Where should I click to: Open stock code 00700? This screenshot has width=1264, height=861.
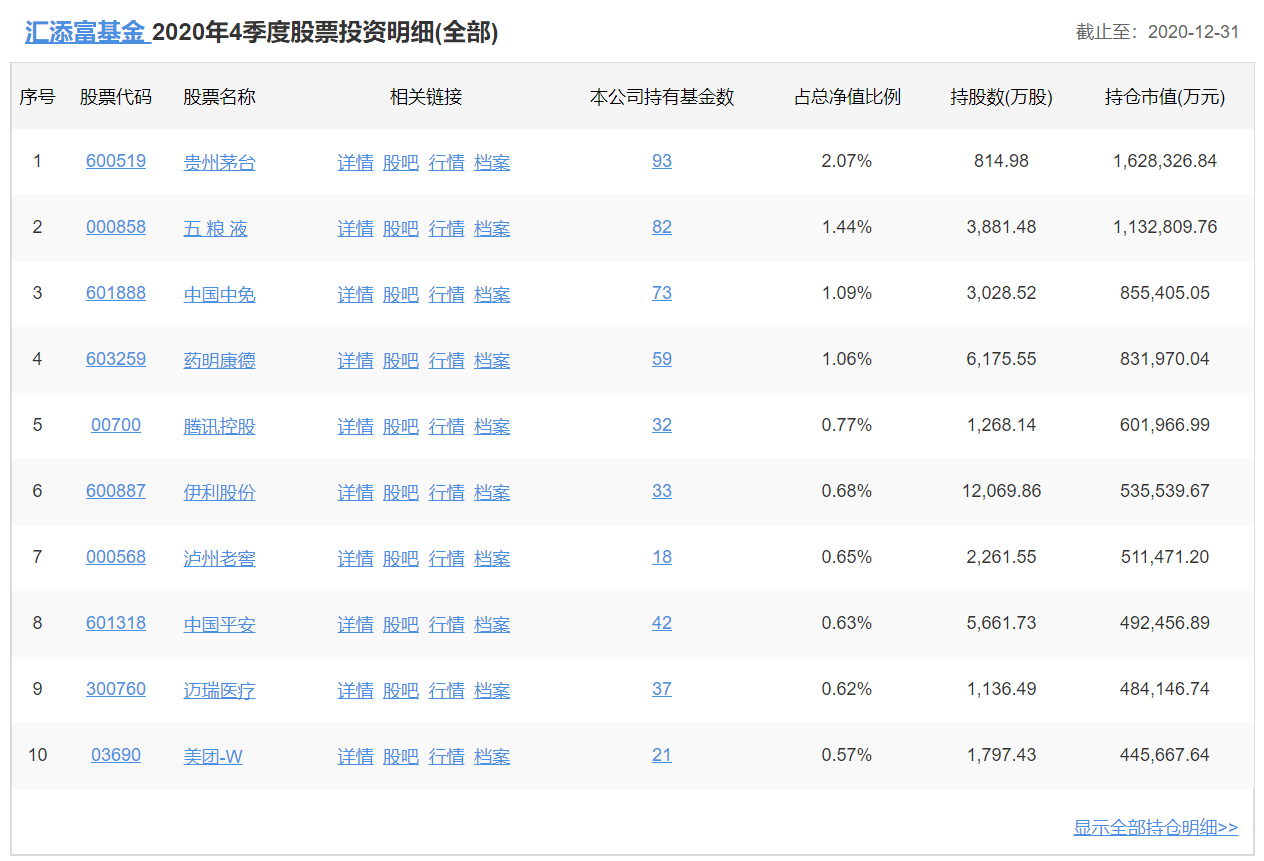pyautogui.click(x=116, y=425)
